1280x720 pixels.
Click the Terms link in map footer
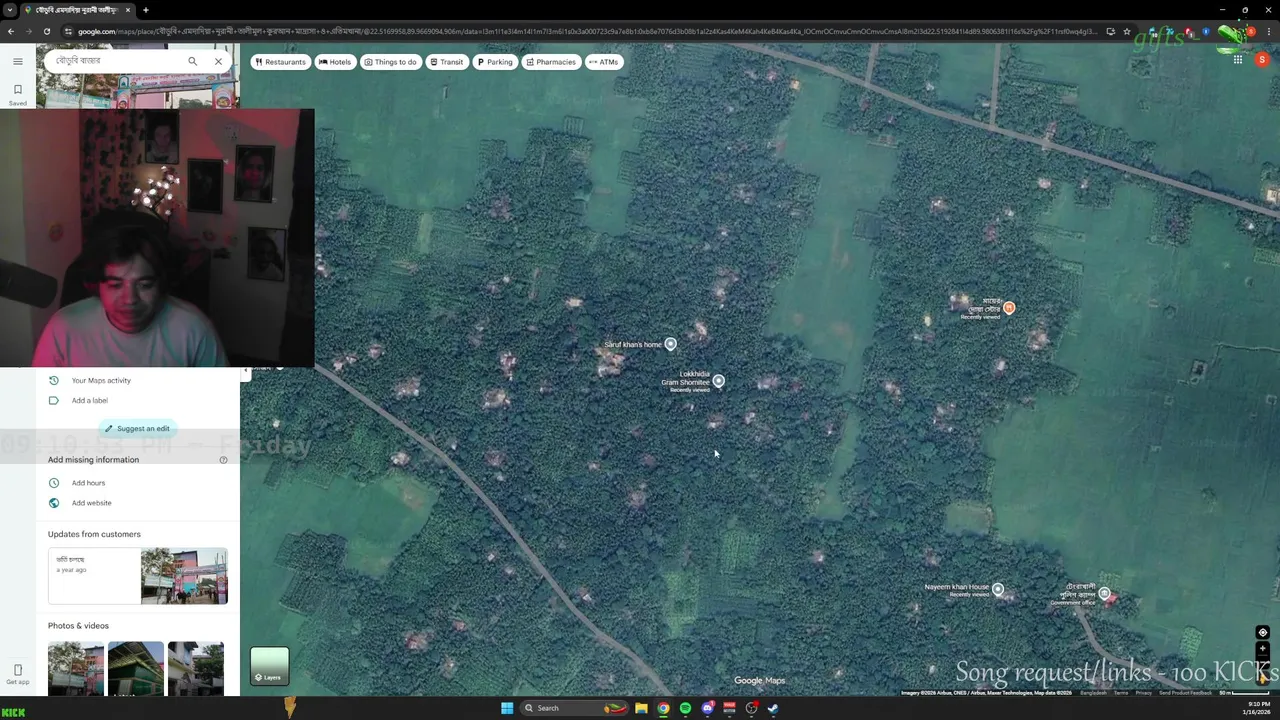[1121, 693]
